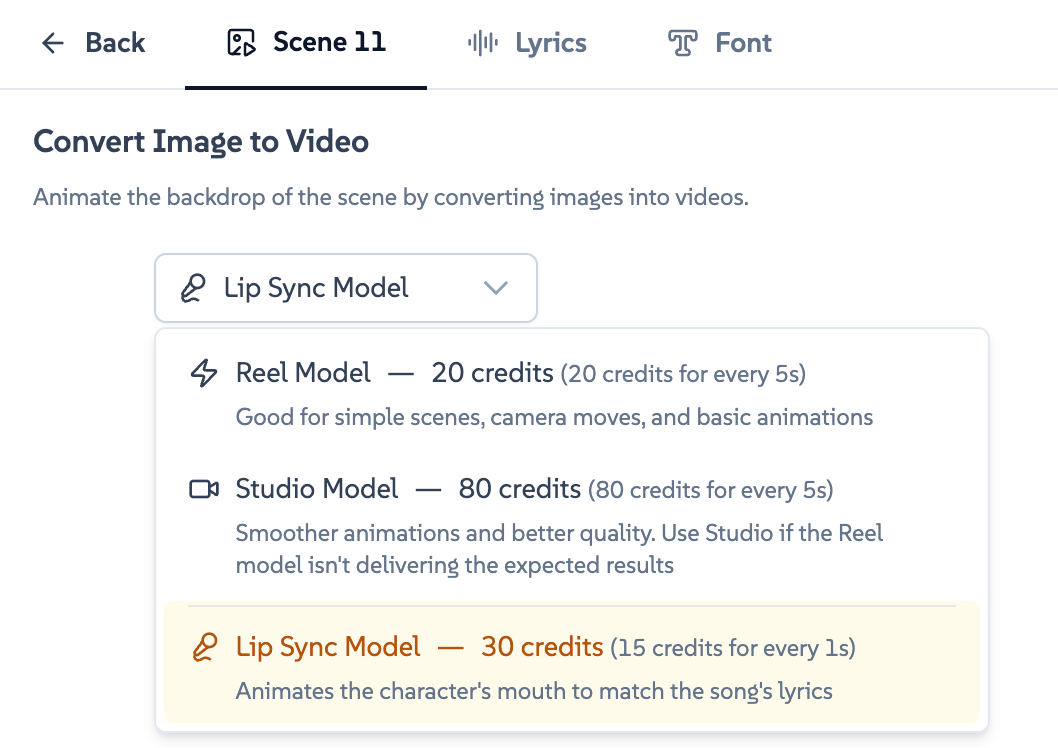Click the lightning bolt icon next to Reel Model
The width and height of the screenshot is (1058, 748).
[203, 371]
